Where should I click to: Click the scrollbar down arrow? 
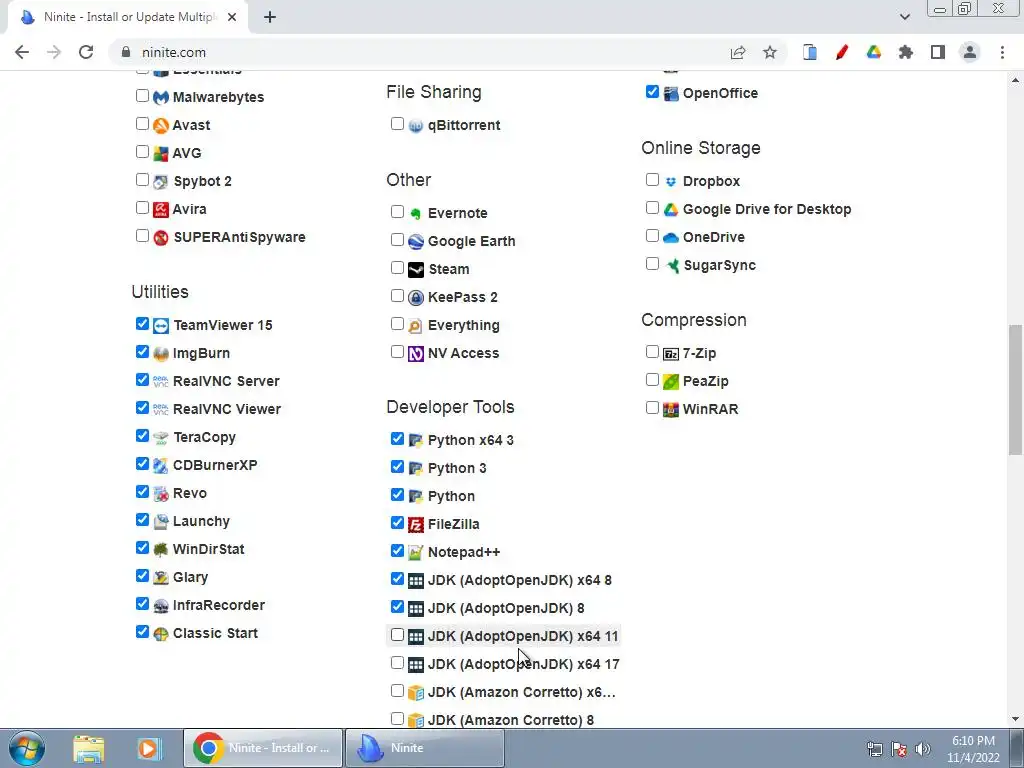(1015, 719)
